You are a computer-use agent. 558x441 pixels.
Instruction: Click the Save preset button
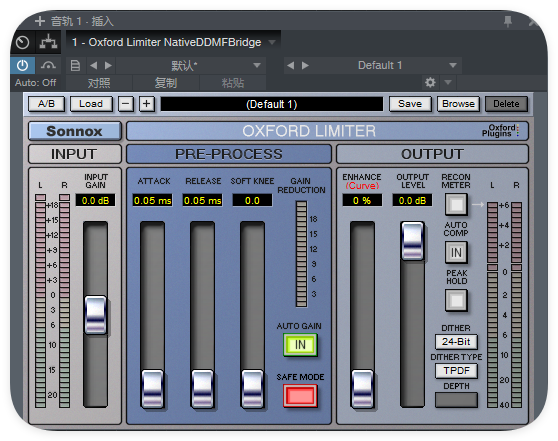410,104
